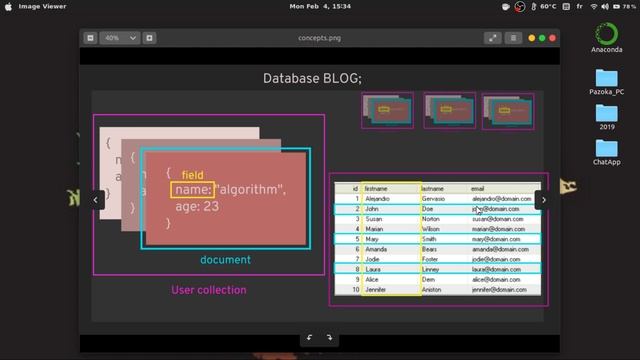
Task: Click Amanda in the firstname column
Action: click(x=376, y=249)
